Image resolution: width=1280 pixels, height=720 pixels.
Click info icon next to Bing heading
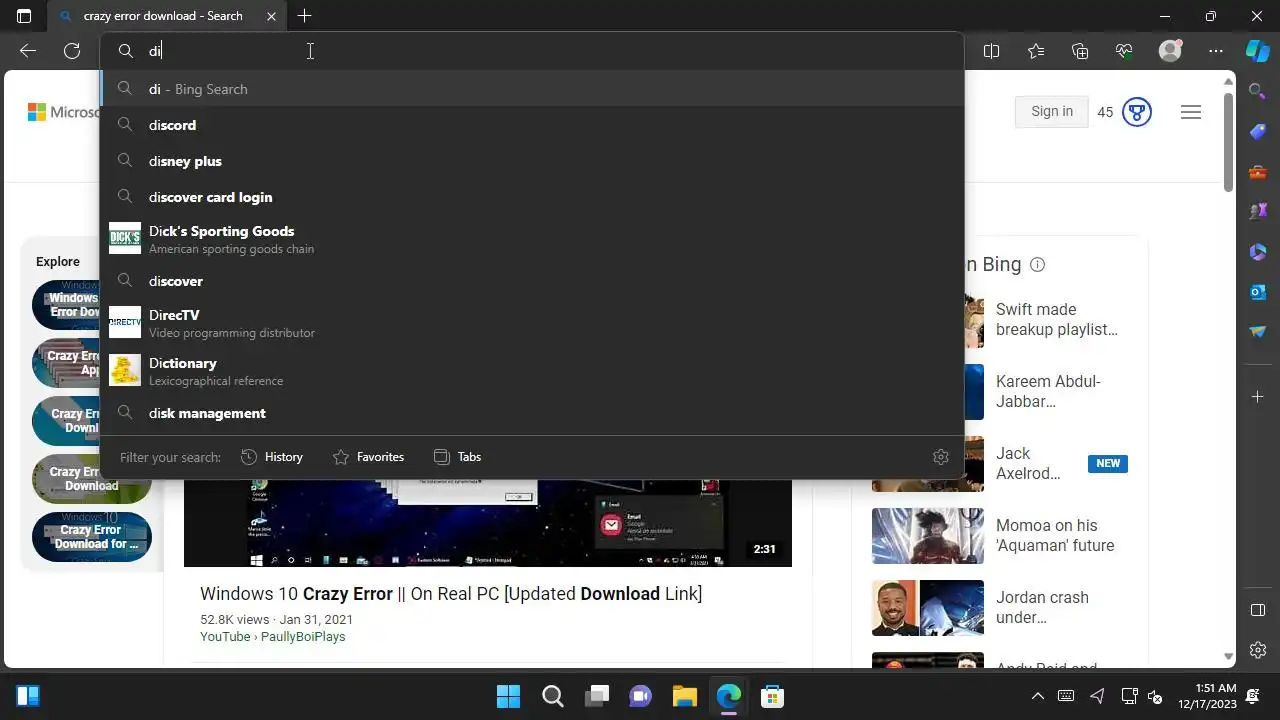point(1037,265)
